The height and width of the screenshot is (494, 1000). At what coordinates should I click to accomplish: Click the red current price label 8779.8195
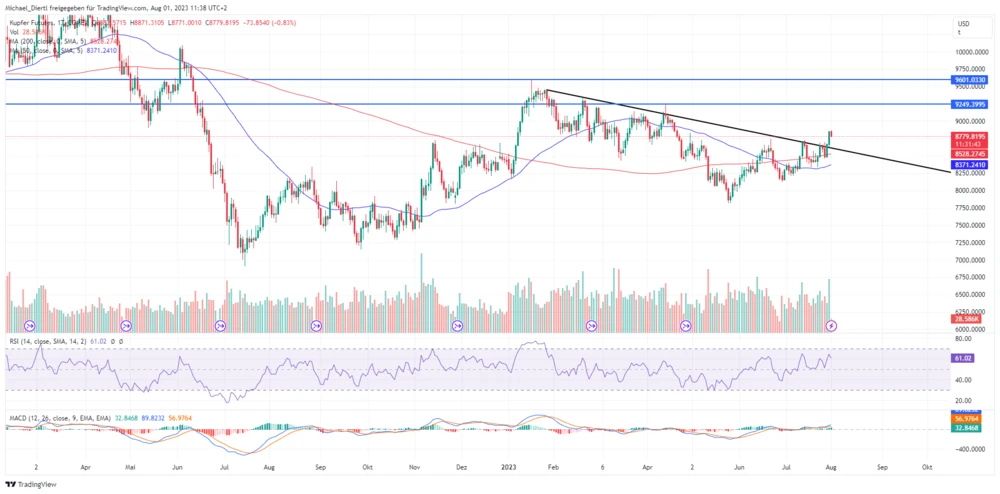pos(969,136)
